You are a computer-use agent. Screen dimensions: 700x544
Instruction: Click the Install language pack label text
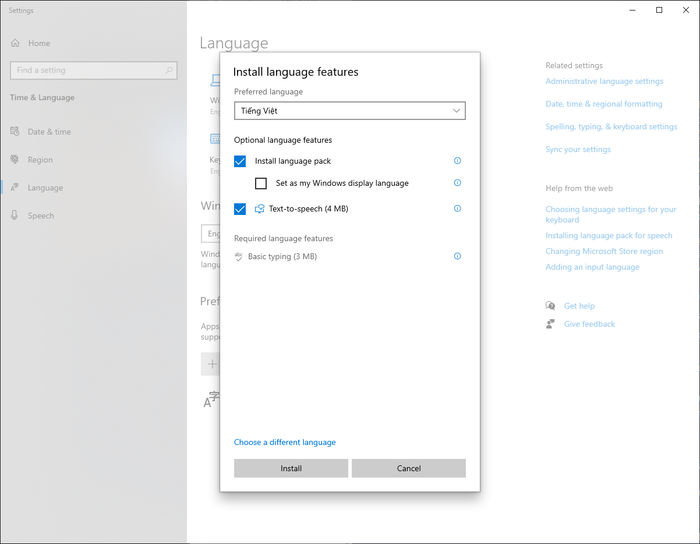(x=293, y=161)
